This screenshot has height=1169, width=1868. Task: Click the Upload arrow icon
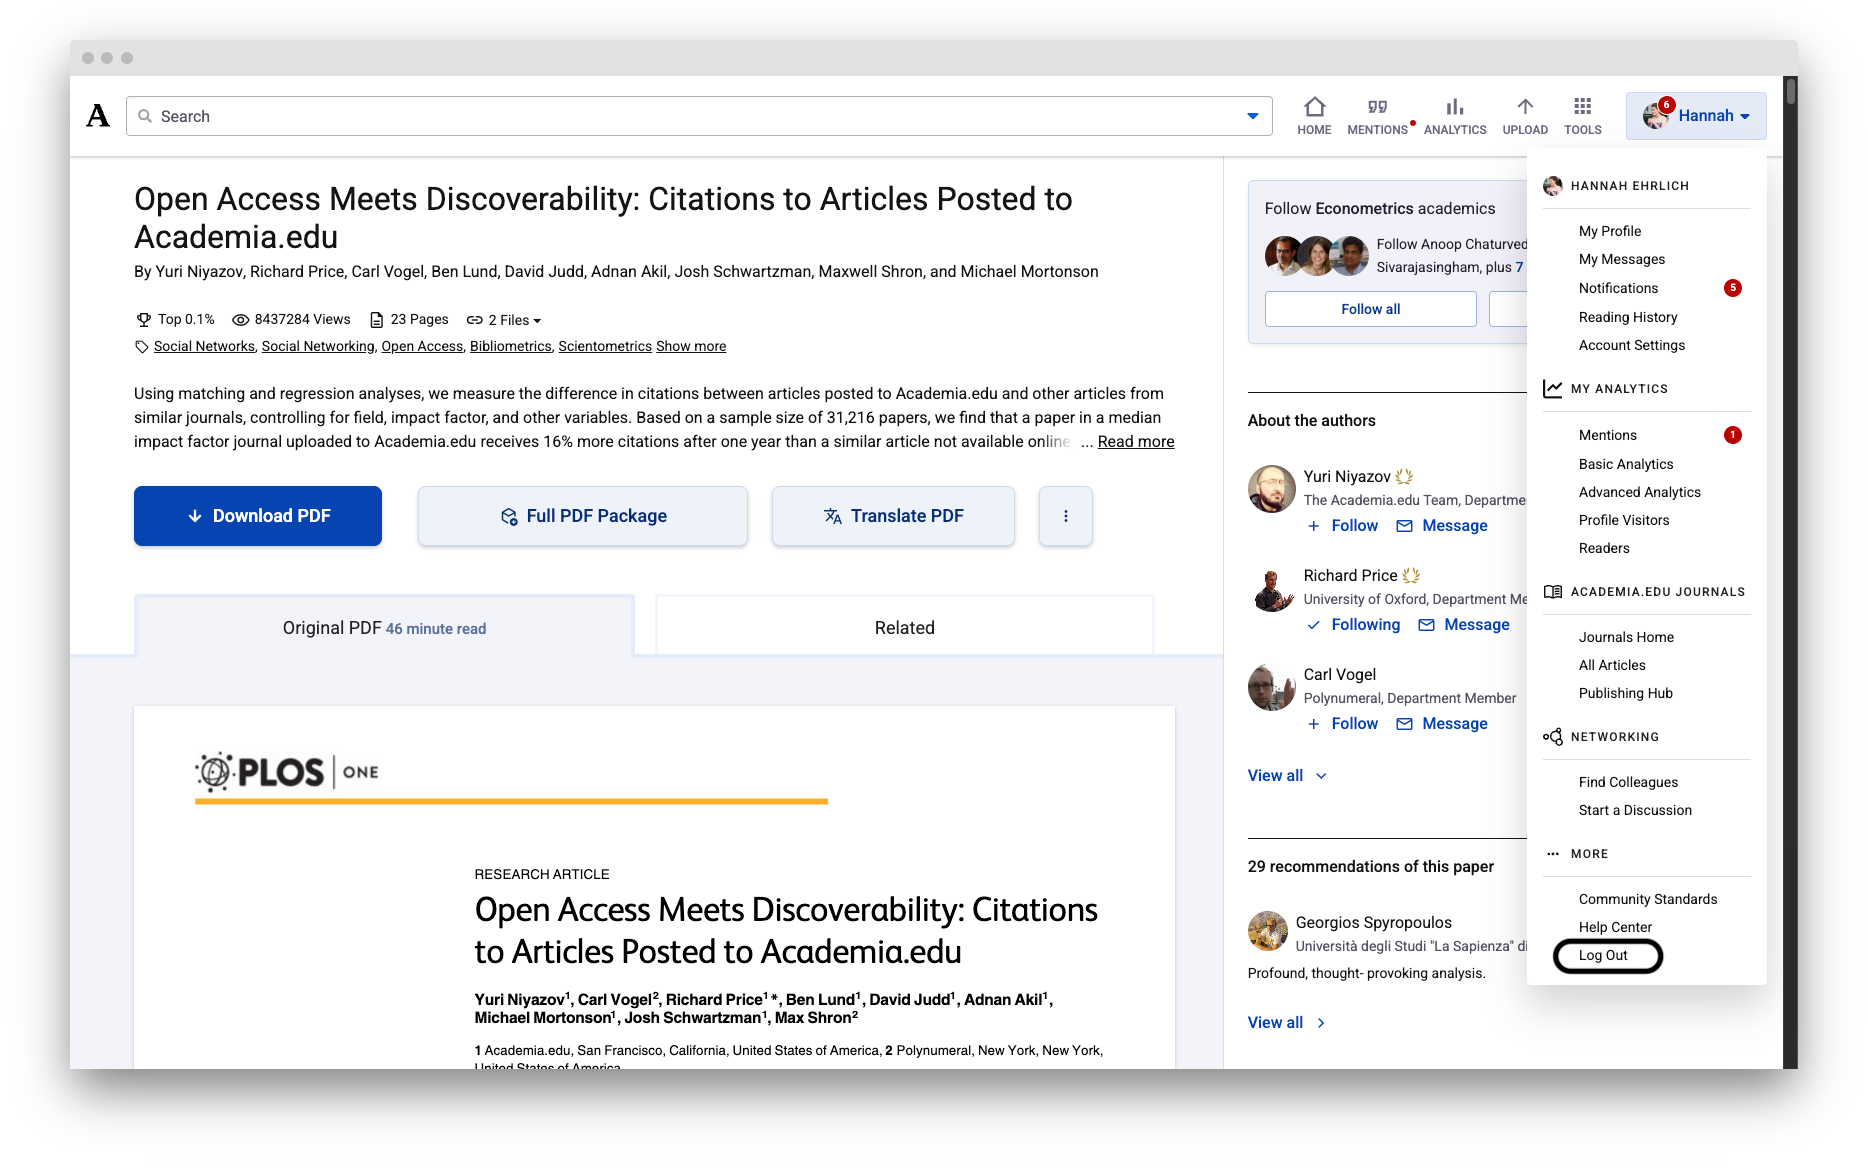(x=1525, y=107)
